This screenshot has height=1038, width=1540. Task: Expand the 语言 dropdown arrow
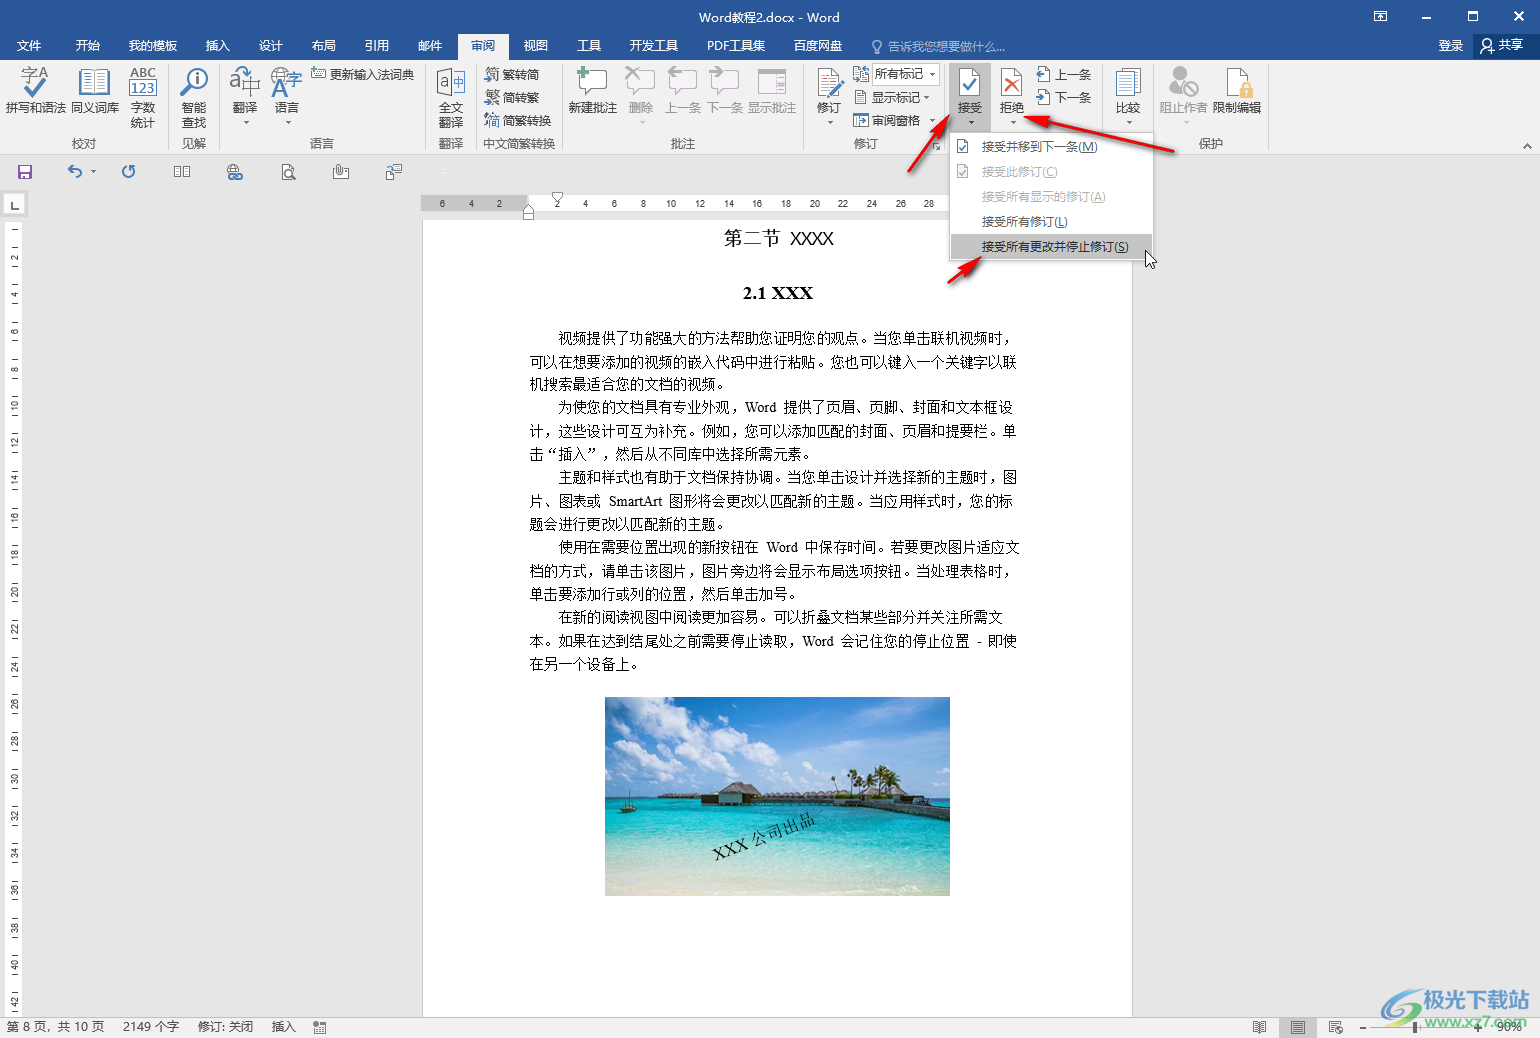288,123
